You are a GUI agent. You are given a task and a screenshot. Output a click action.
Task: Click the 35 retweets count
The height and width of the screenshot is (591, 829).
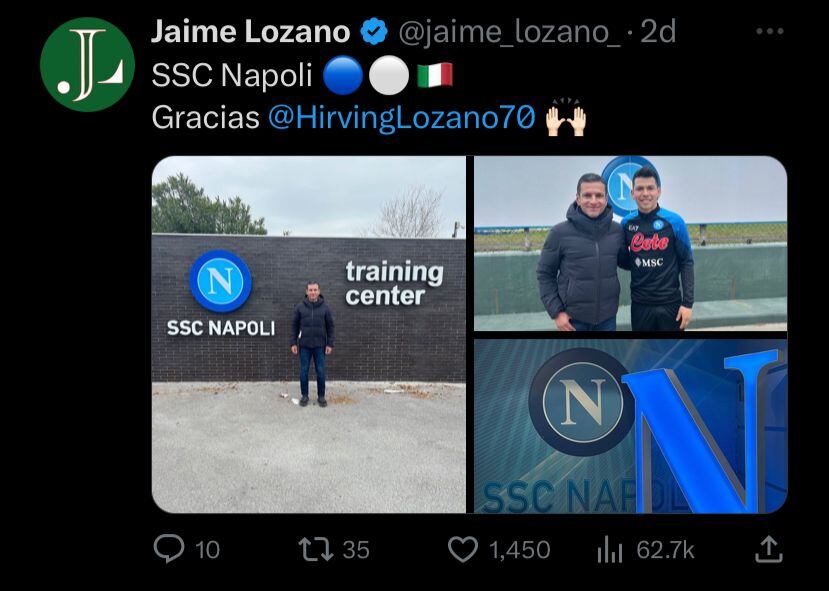356,550
